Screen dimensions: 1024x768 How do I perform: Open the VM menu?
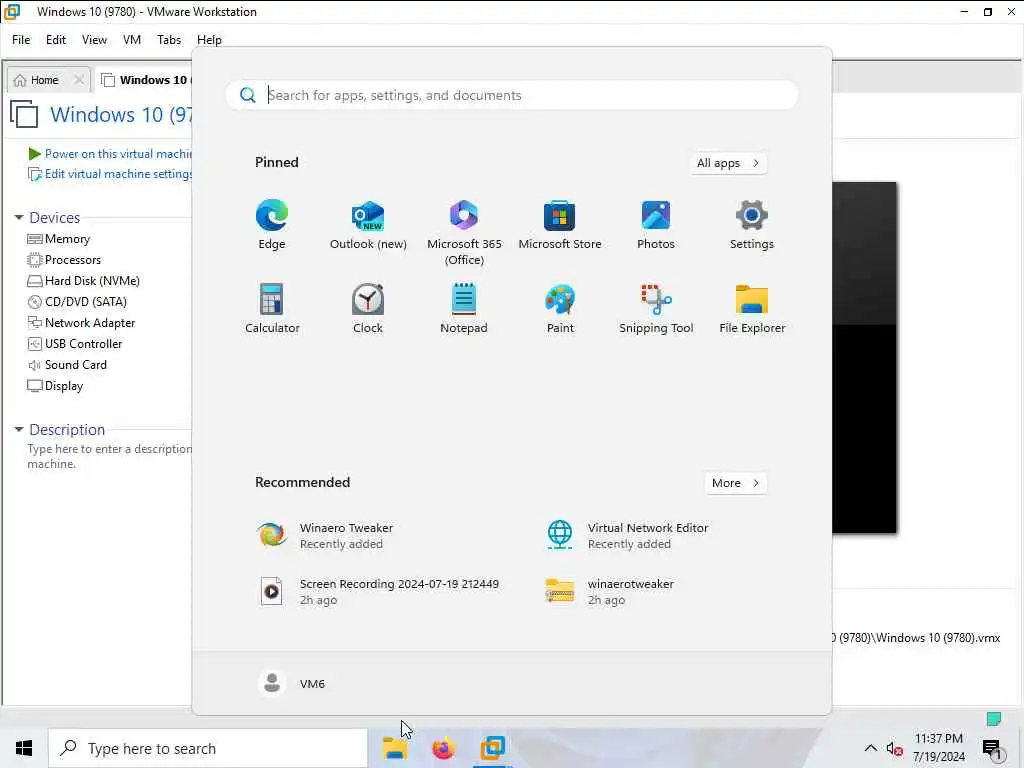(132, 40)
